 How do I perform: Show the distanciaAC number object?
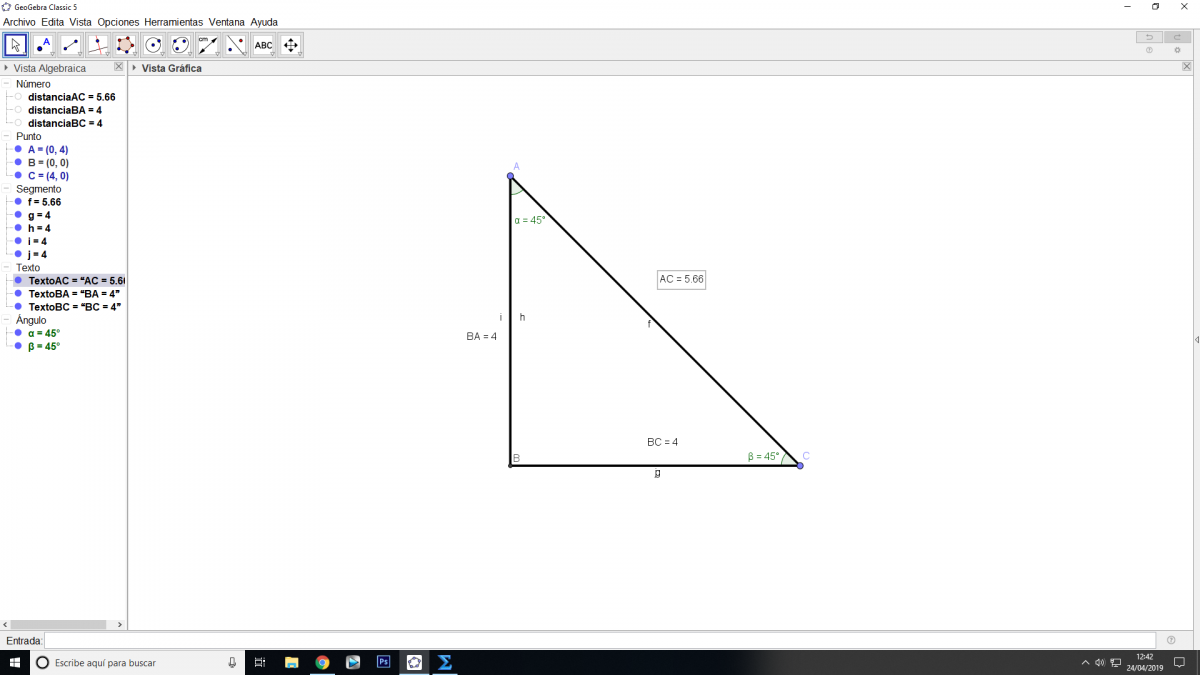(x=18, y=97)
